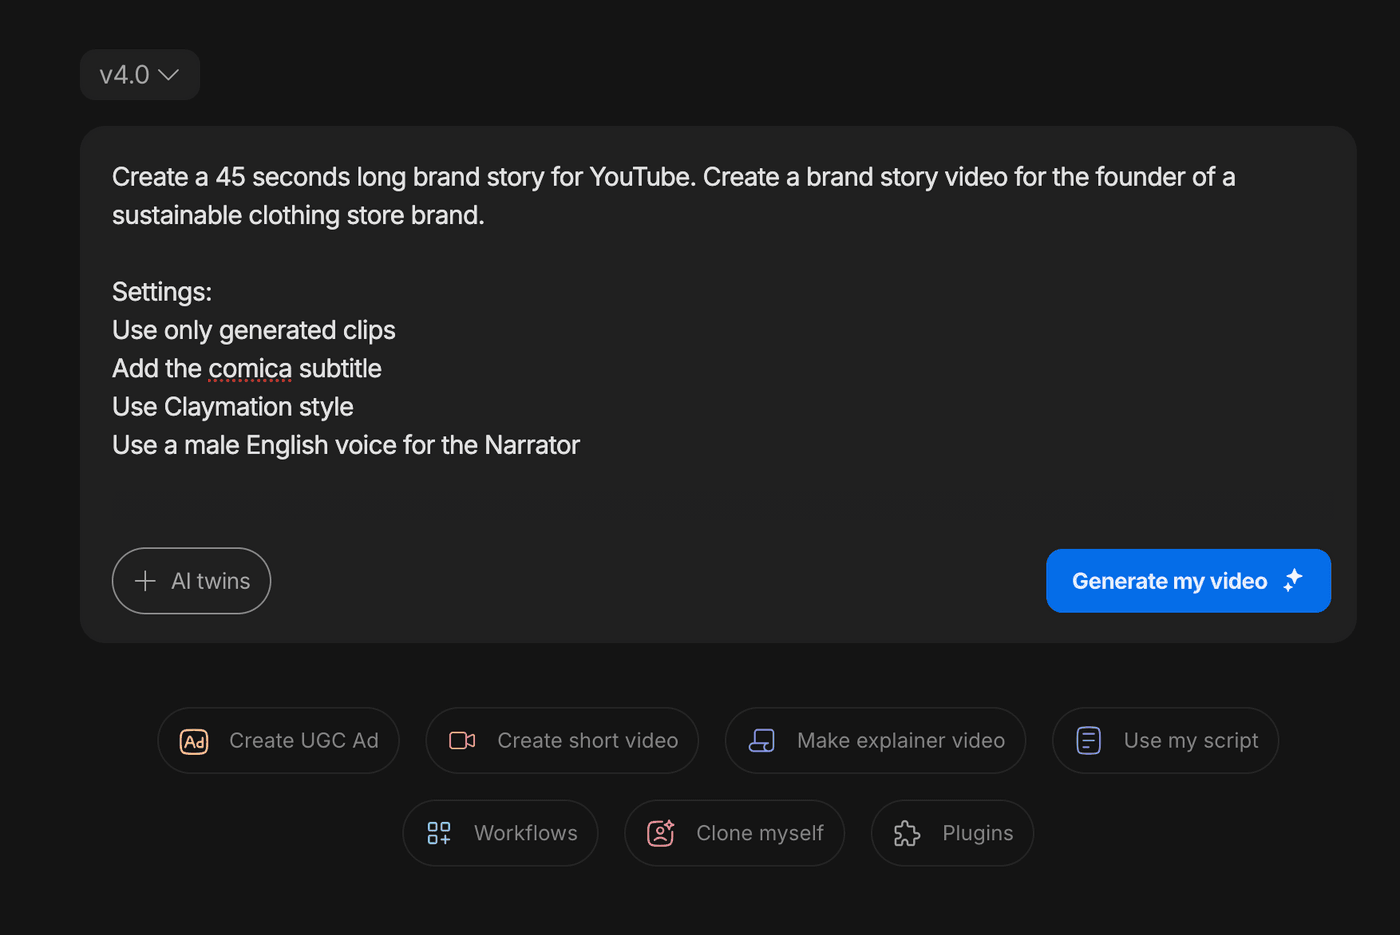Click the puzzle piece icon for Plugins
The image size is (1400, 935).
pos(907,833)
